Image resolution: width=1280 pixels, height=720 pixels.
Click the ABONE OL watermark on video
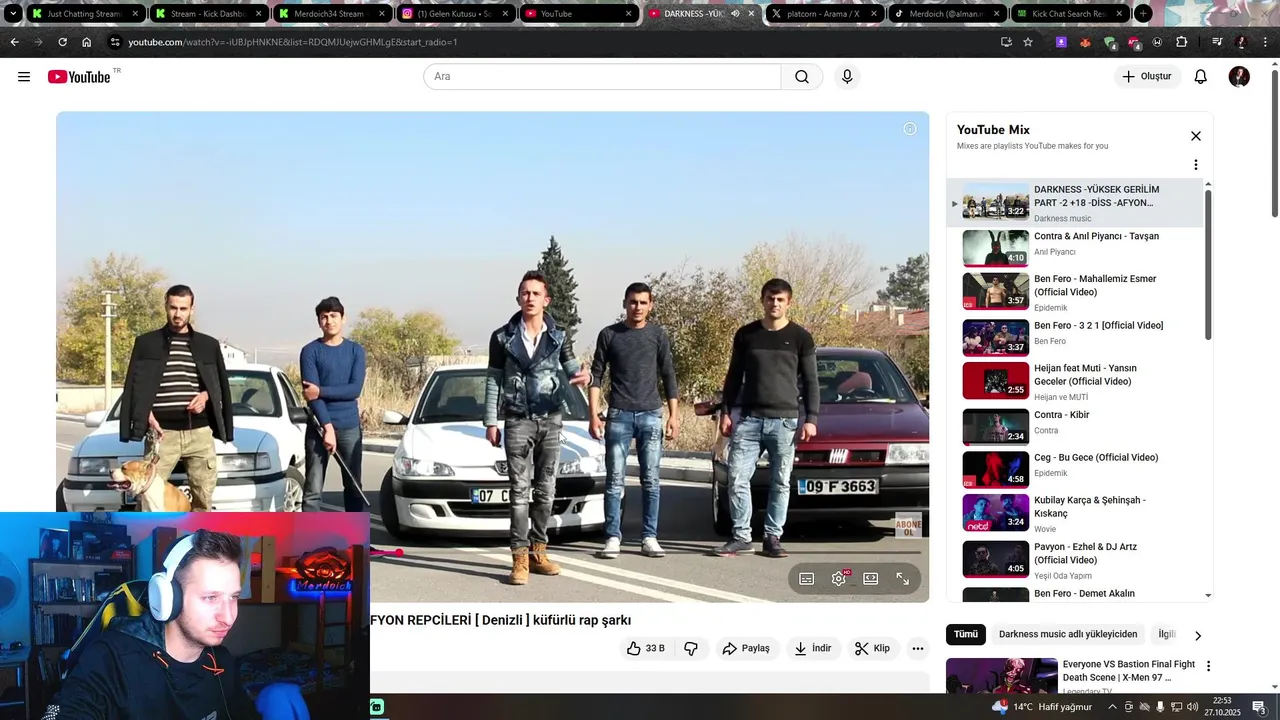coord(908,525)
